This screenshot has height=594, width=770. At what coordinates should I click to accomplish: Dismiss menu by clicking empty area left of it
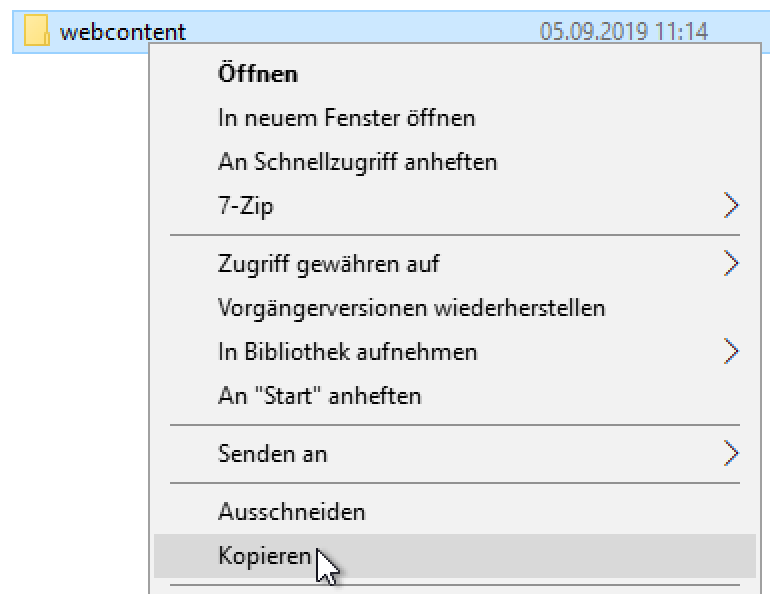point(70,300)
